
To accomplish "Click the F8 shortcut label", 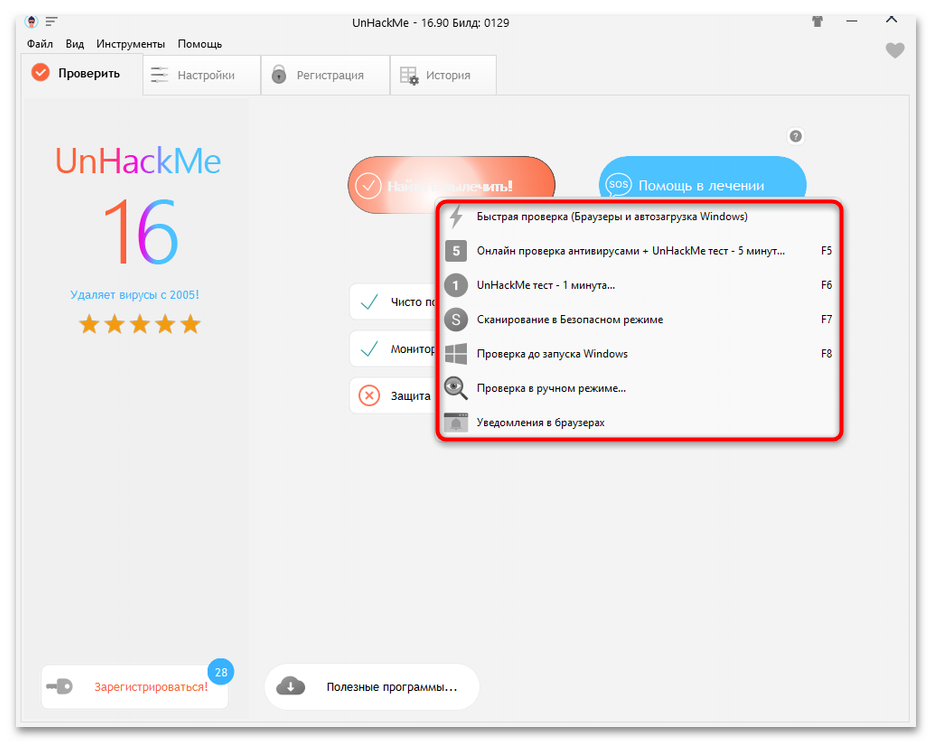I will 826,354.
